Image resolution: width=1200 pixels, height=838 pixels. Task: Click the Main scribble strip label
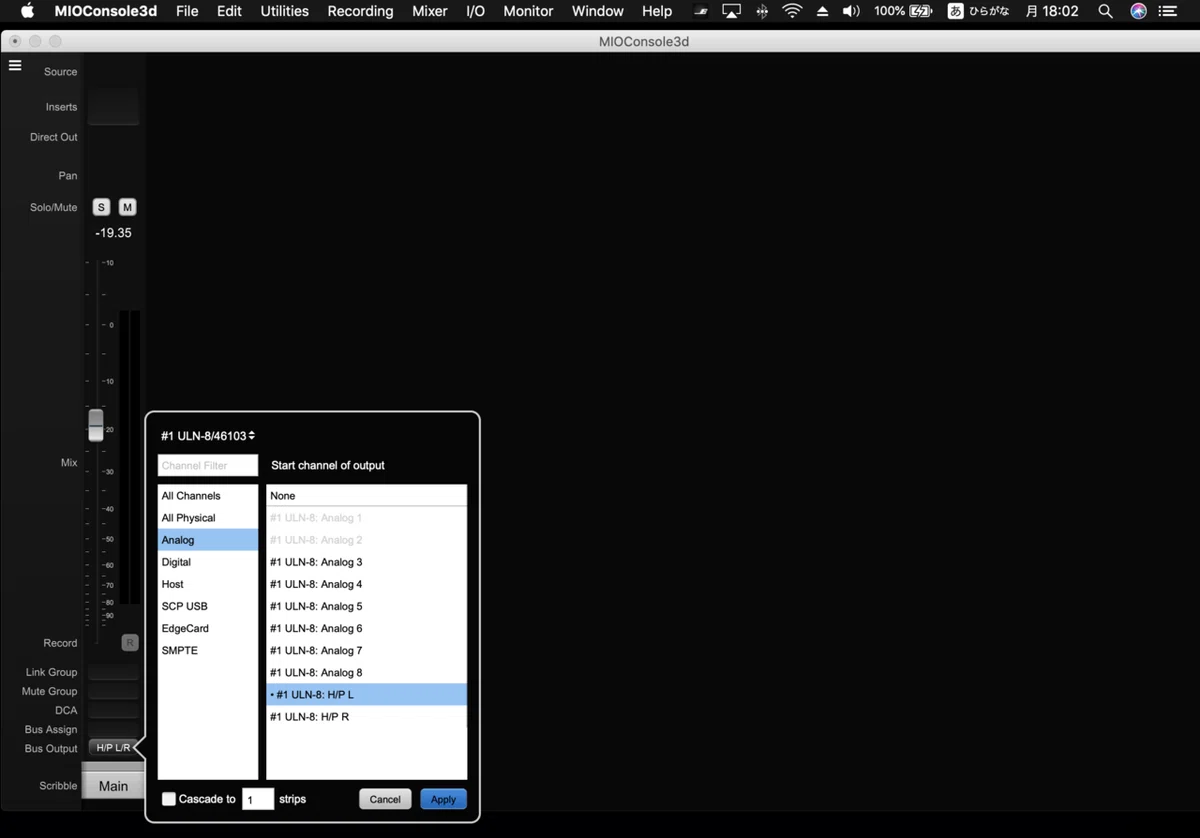(x=113, y=786)
